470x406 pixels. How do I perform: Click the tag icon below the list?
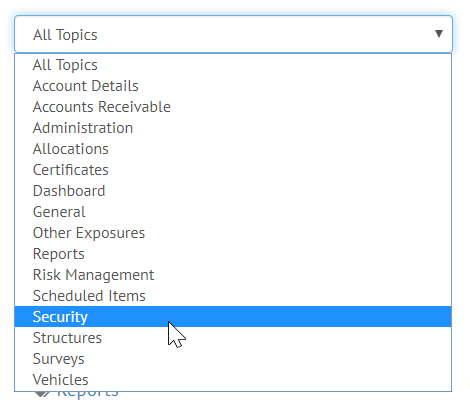(x=42, y=394)
